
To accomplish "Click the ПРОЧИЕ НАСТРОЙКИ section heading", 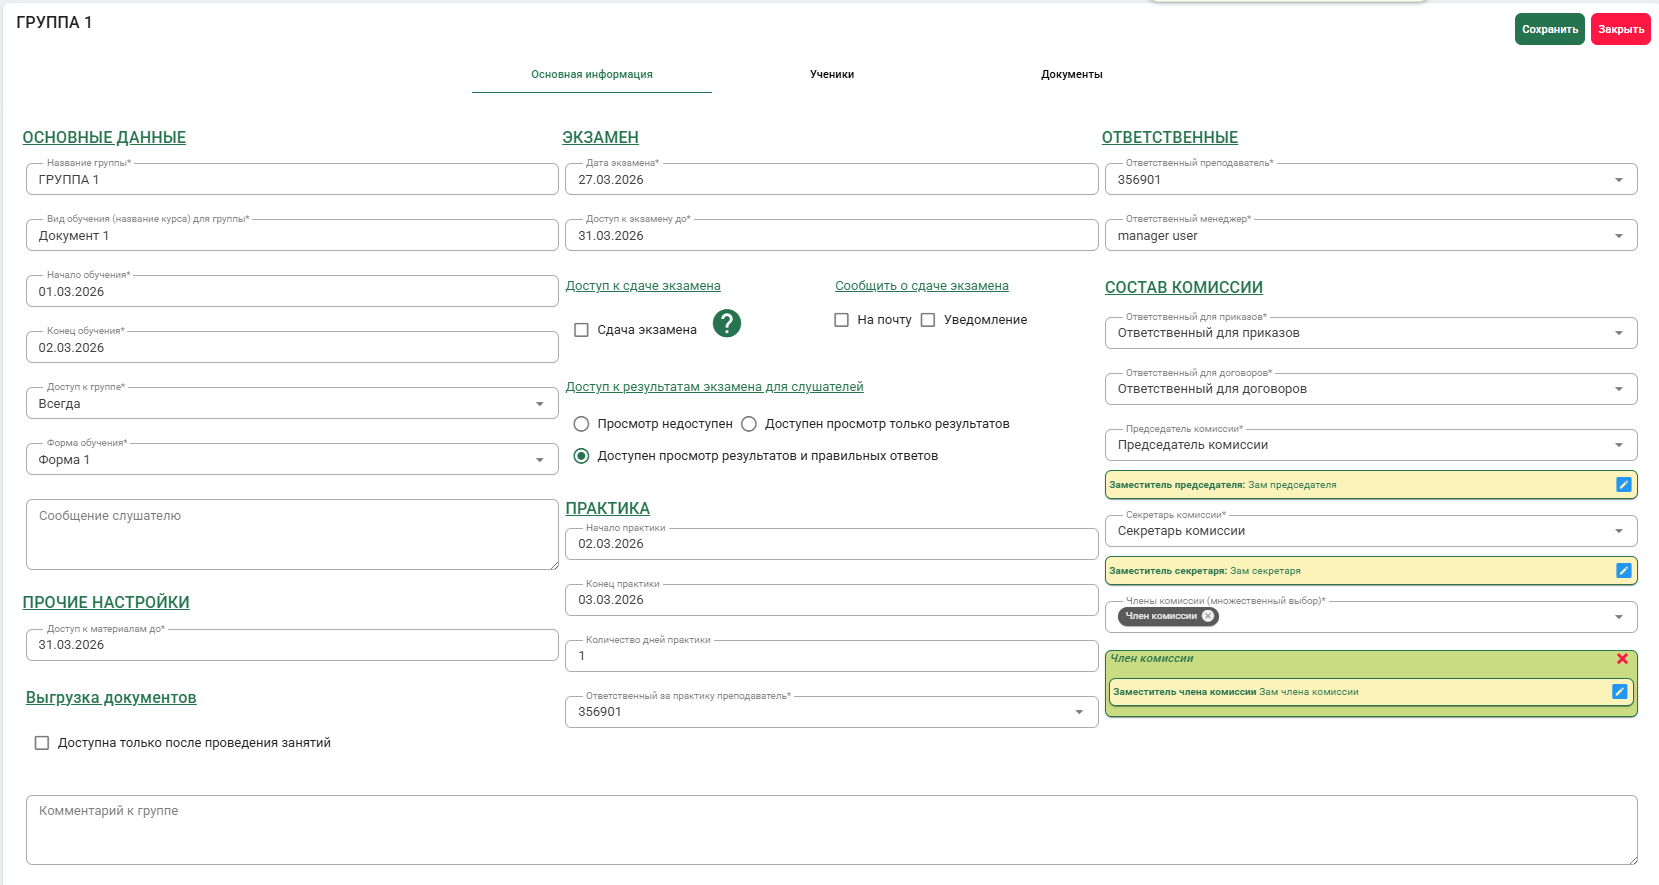I will [106, 603].
